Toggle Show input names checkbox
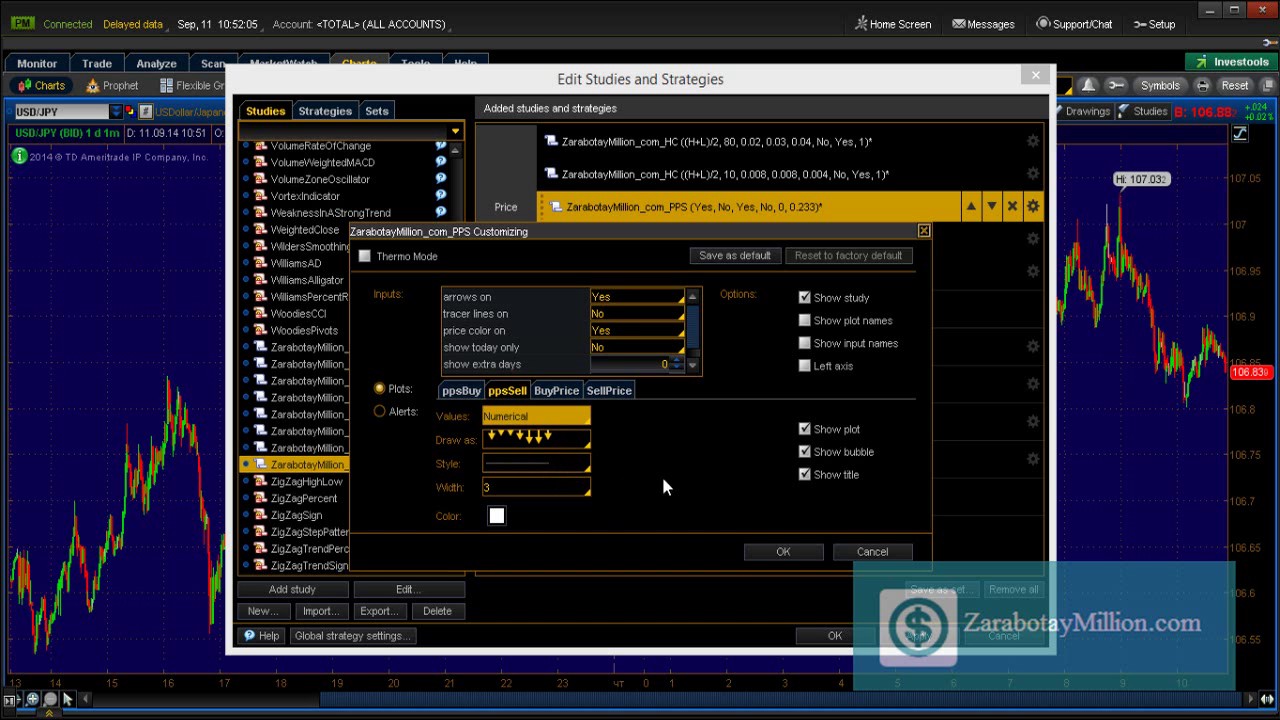The height and width of the screenshot is (720, 1280). (x=804, y=343)
